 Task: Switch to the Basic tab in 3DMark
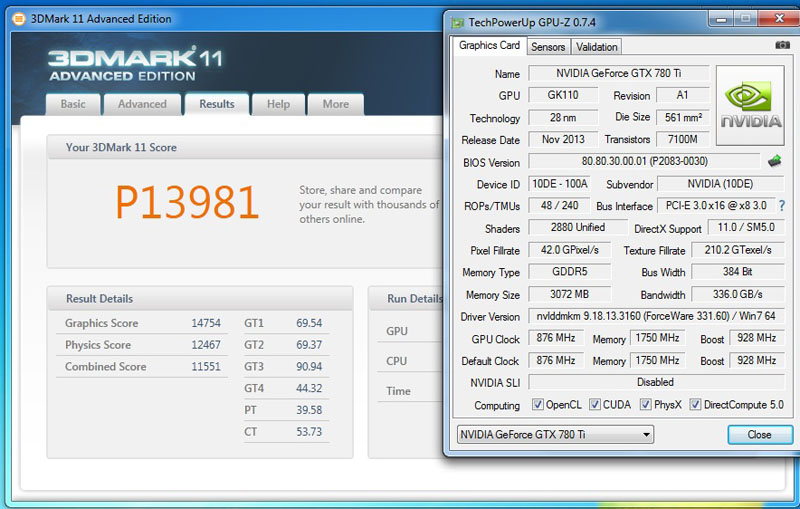click(x=73, y=104)
